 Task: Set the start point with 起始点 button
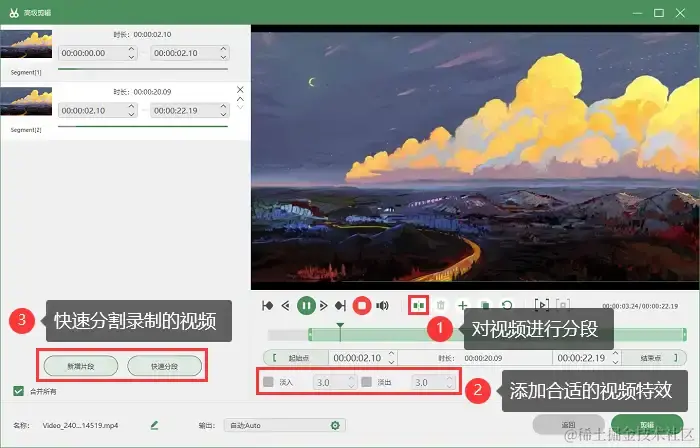296,358
